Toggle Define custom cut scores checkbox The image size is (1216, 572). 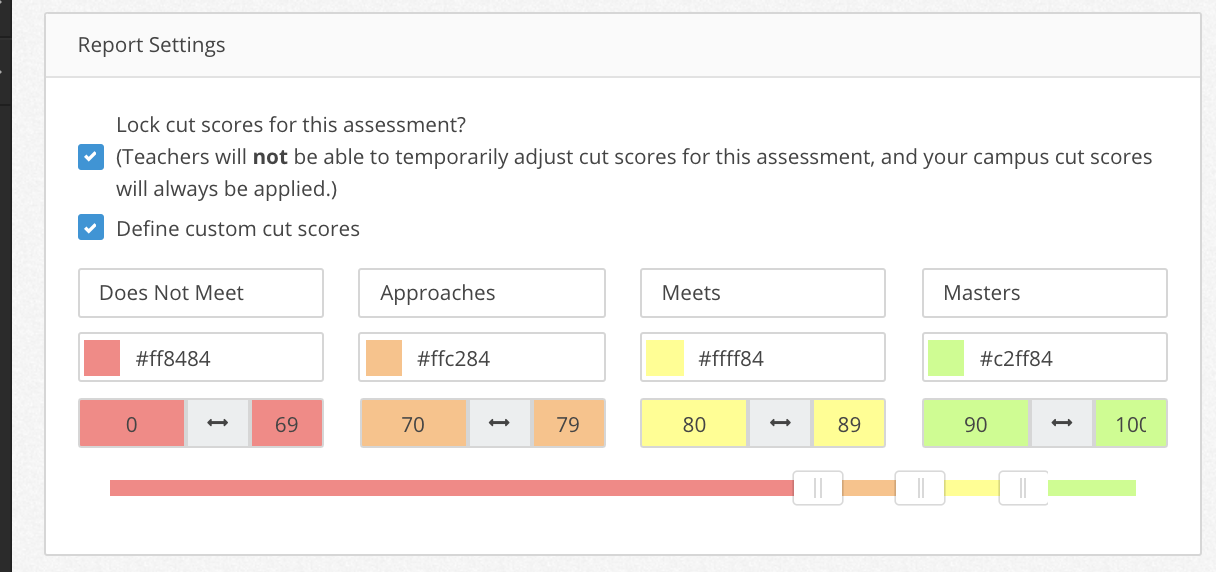[x=91, y=229]
